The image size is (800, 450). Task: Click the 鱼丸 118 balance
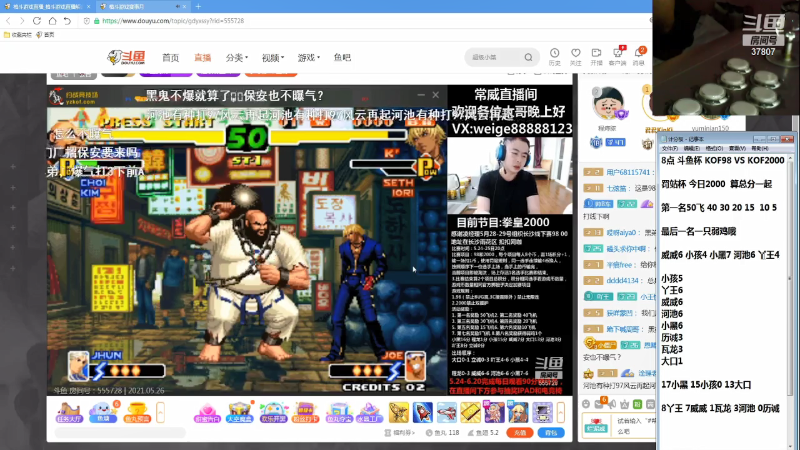point(443,433)
